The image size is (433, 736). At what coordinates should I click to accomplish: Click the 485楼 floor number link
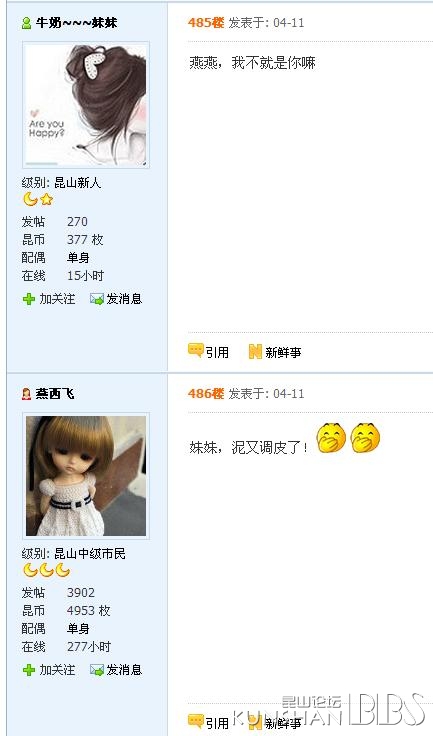pyautogui.click(x=206, y=23)
